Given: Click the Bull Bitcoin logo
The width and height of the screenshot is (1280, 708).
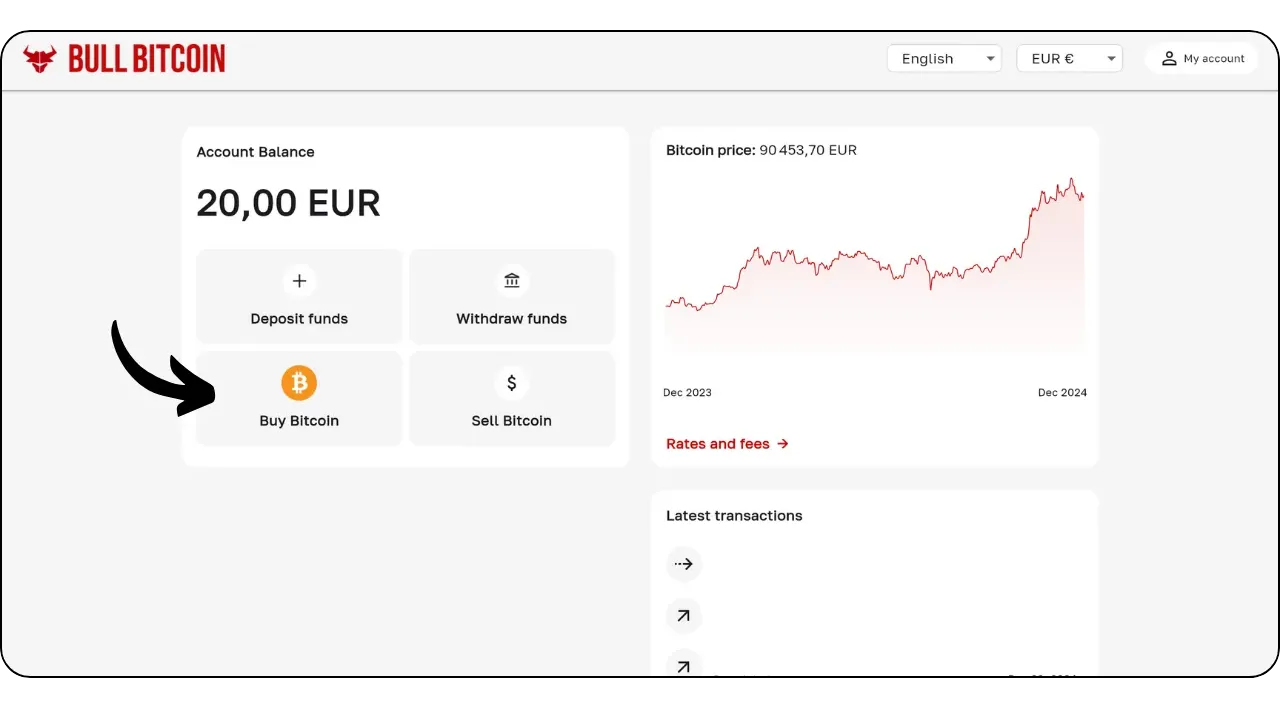Looking at the screenshot, I should point(125,59).
